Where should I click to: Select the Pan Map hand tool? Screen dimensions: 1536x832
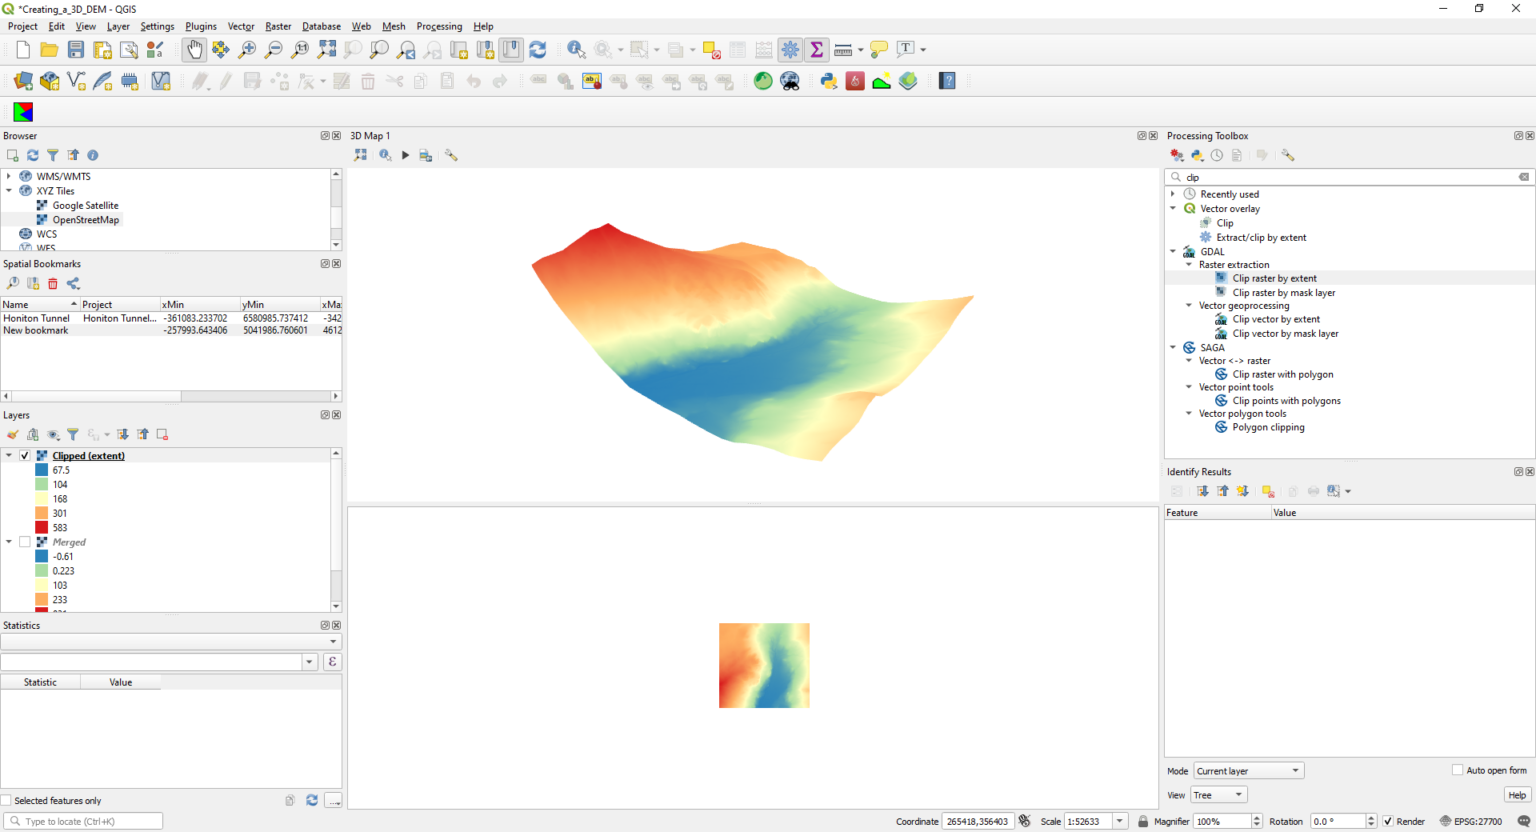(x=194, y=49)
